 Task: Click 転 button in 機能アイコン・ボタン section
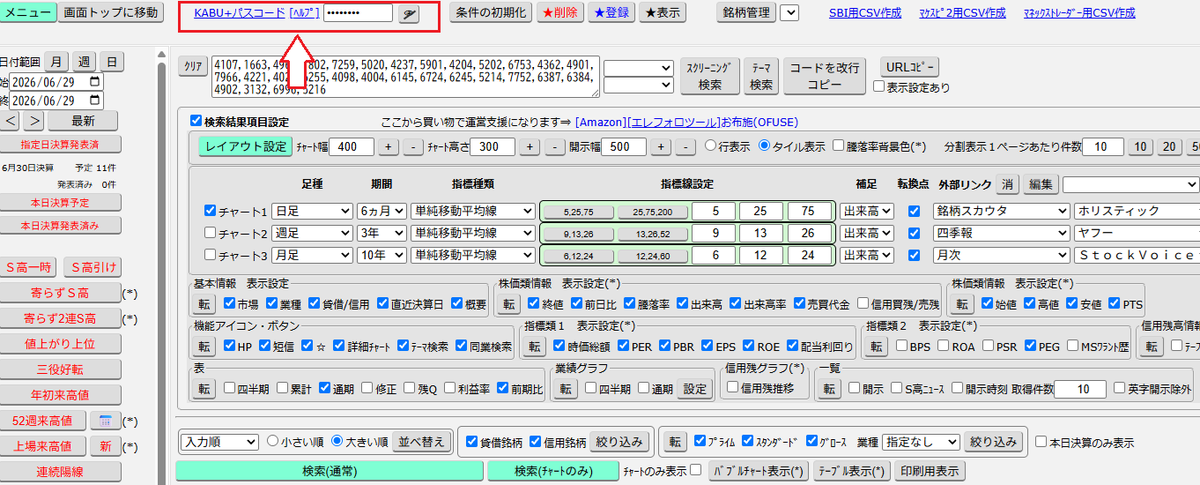click(204, 346)
